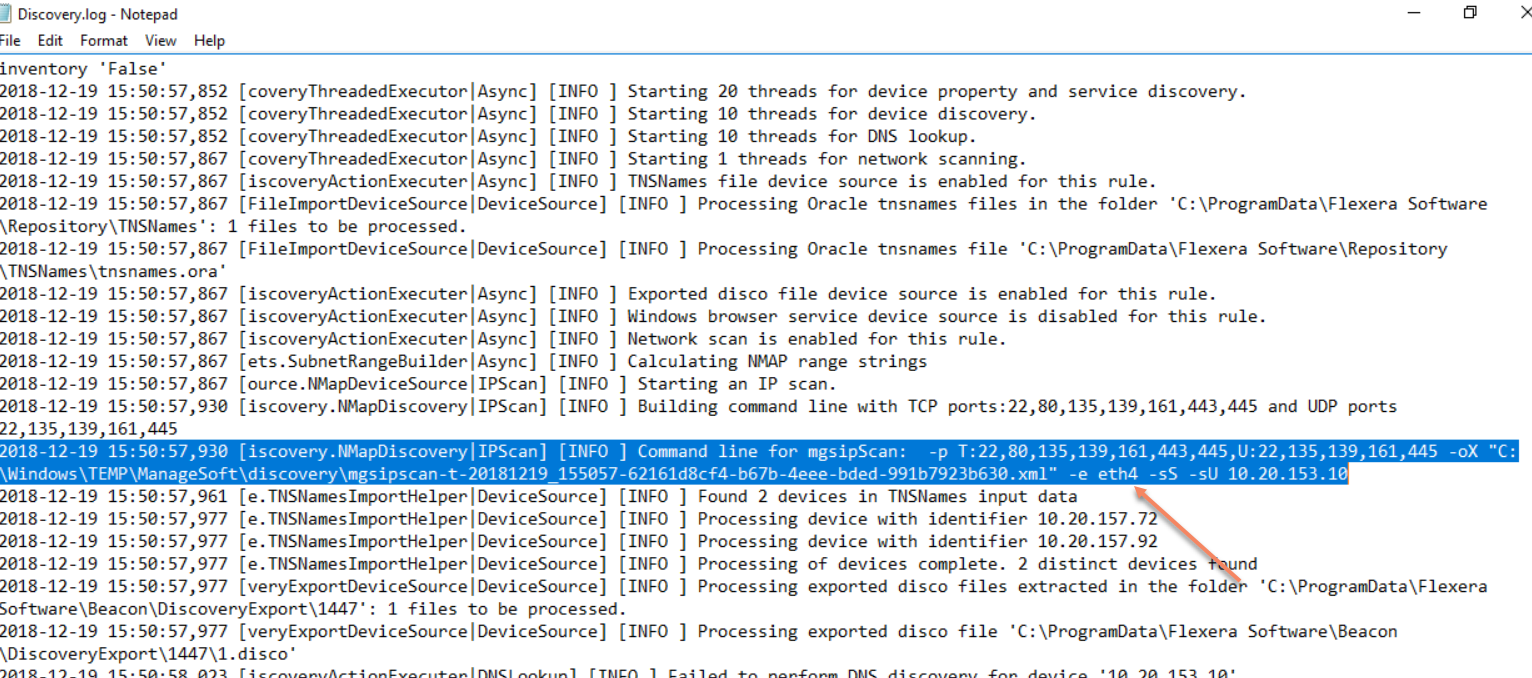This screenshot has width=1532, height=678.
Task: Click line "Starting 20 threads for device property"
Action: click(x=623, y=91)
